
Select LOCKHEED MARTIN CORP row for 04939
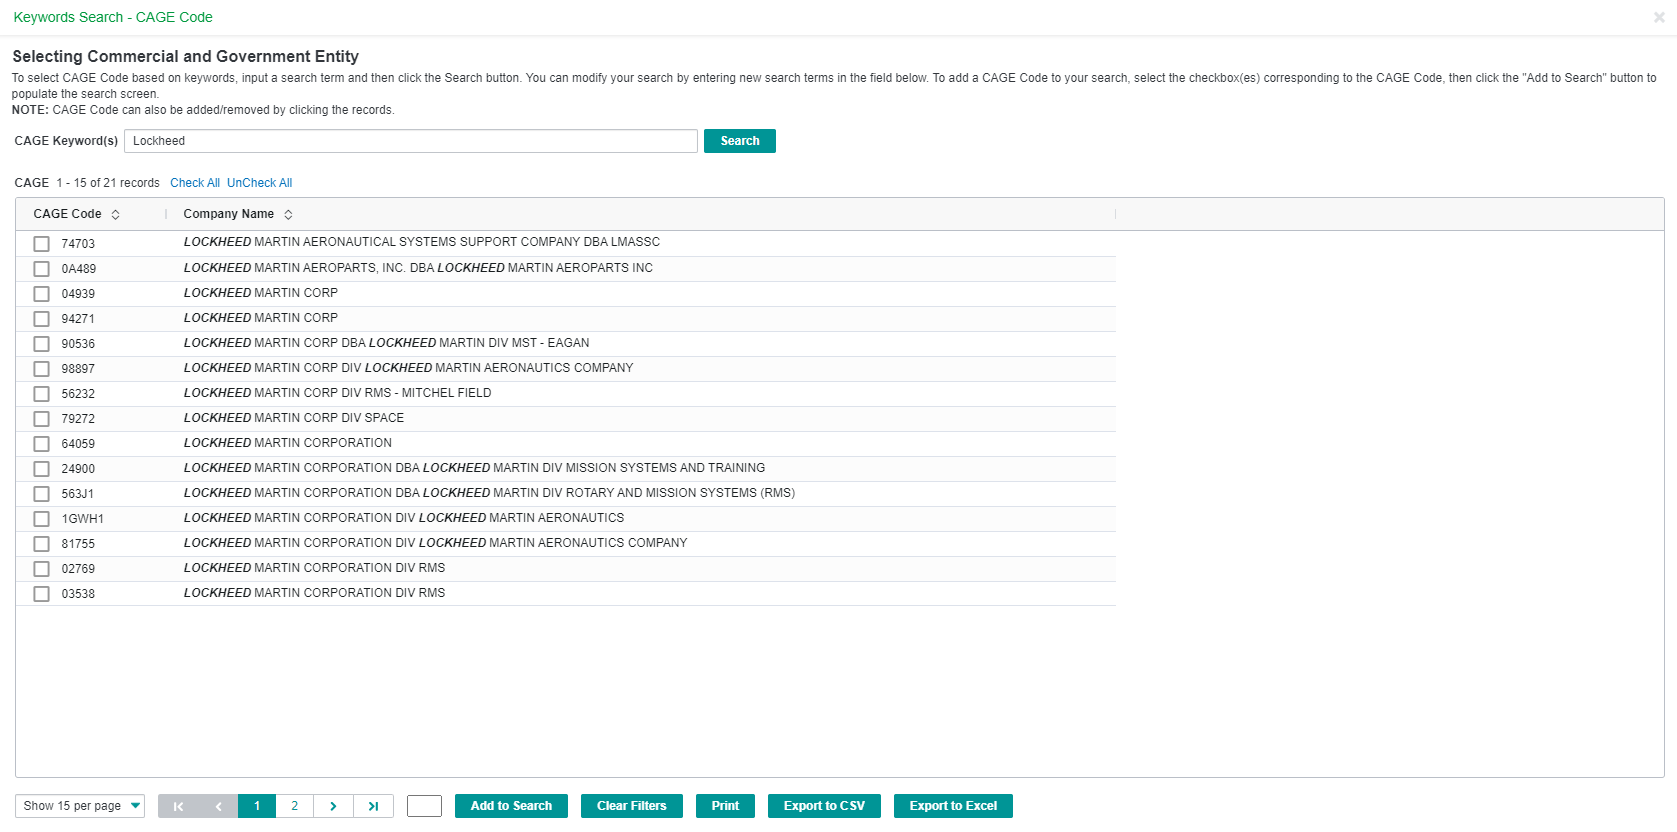tap(566, 294)
